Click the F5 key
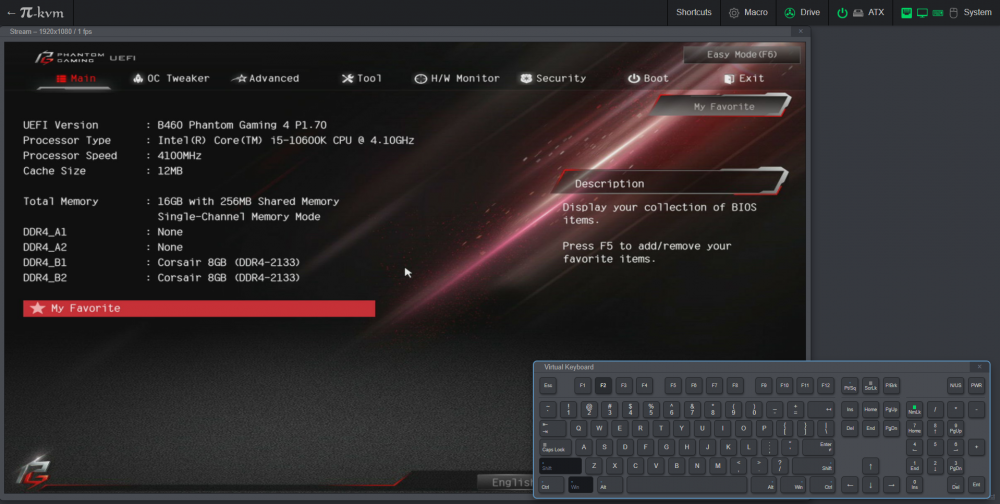Viewport: 1000px width, 504px height. (673, 385)
